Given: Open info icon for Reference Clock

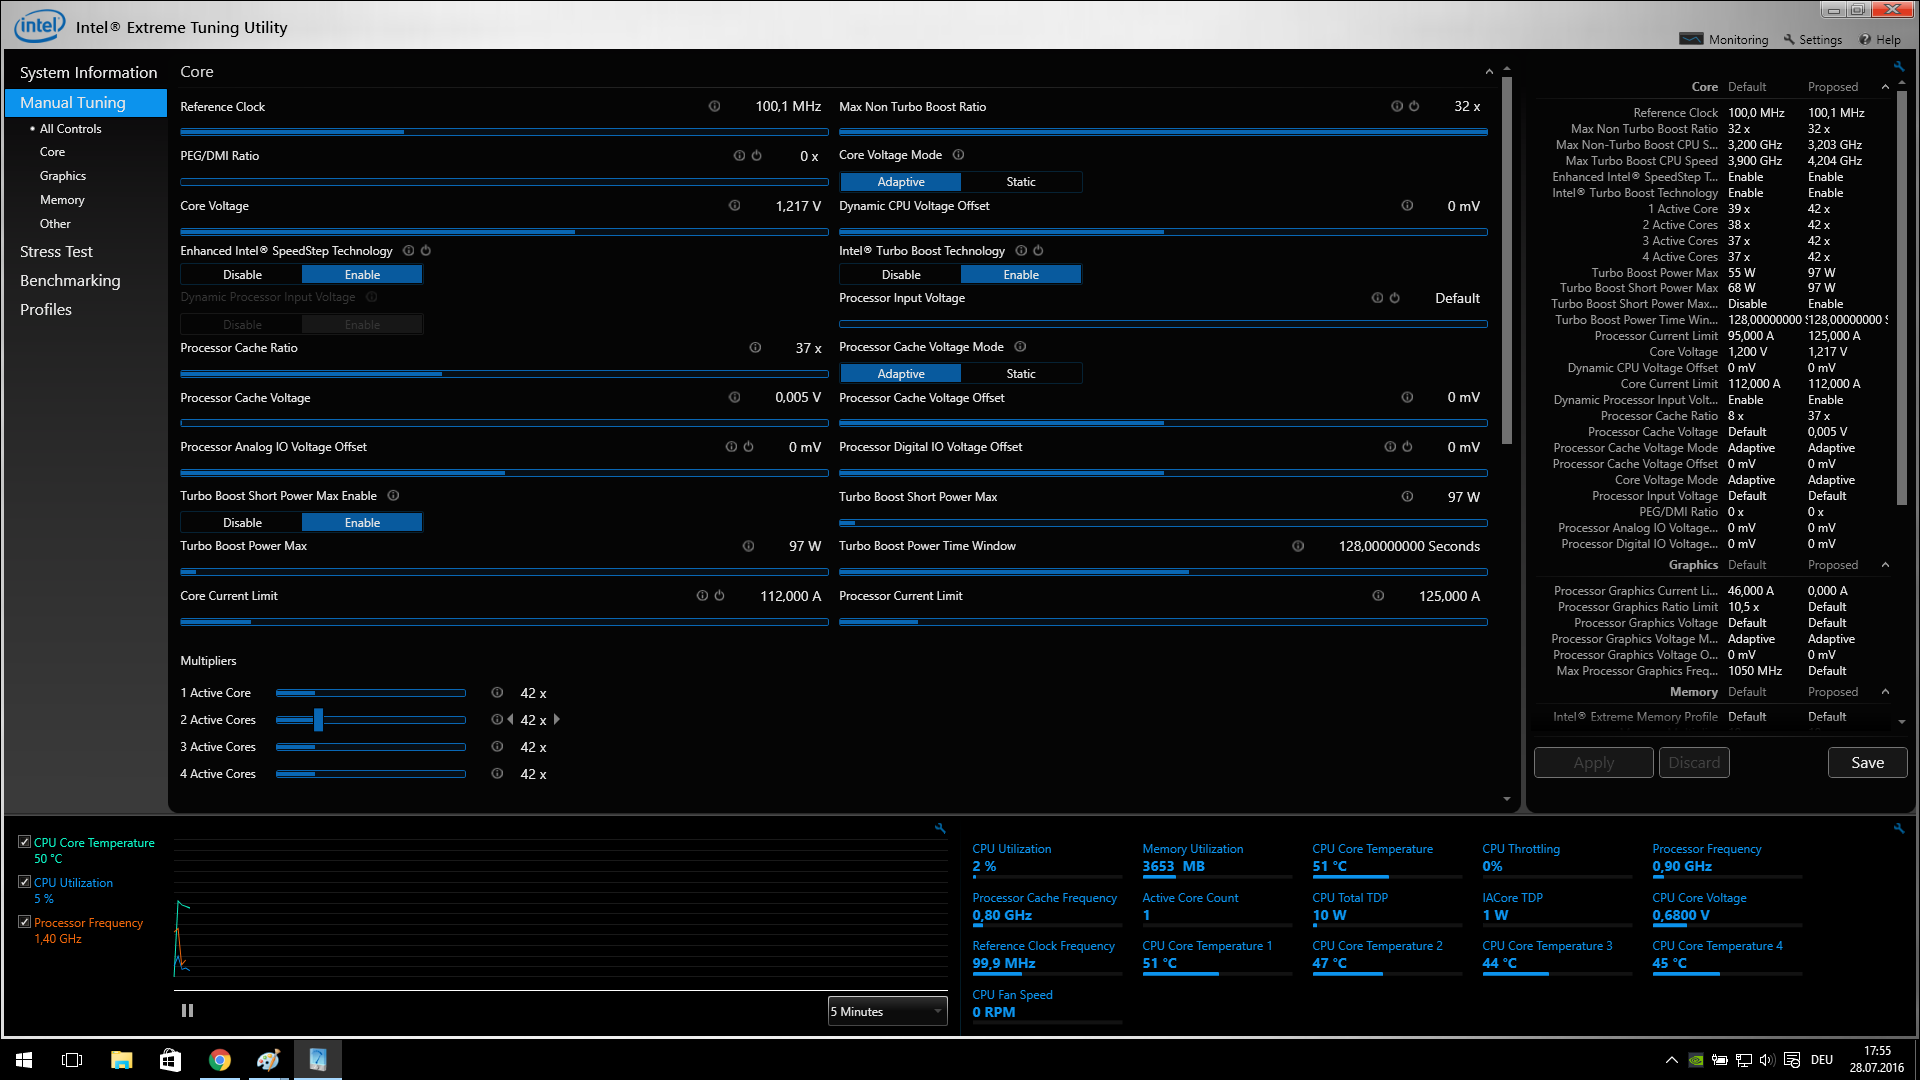Looking at the screenshot, I should click(x=714, y=106).
